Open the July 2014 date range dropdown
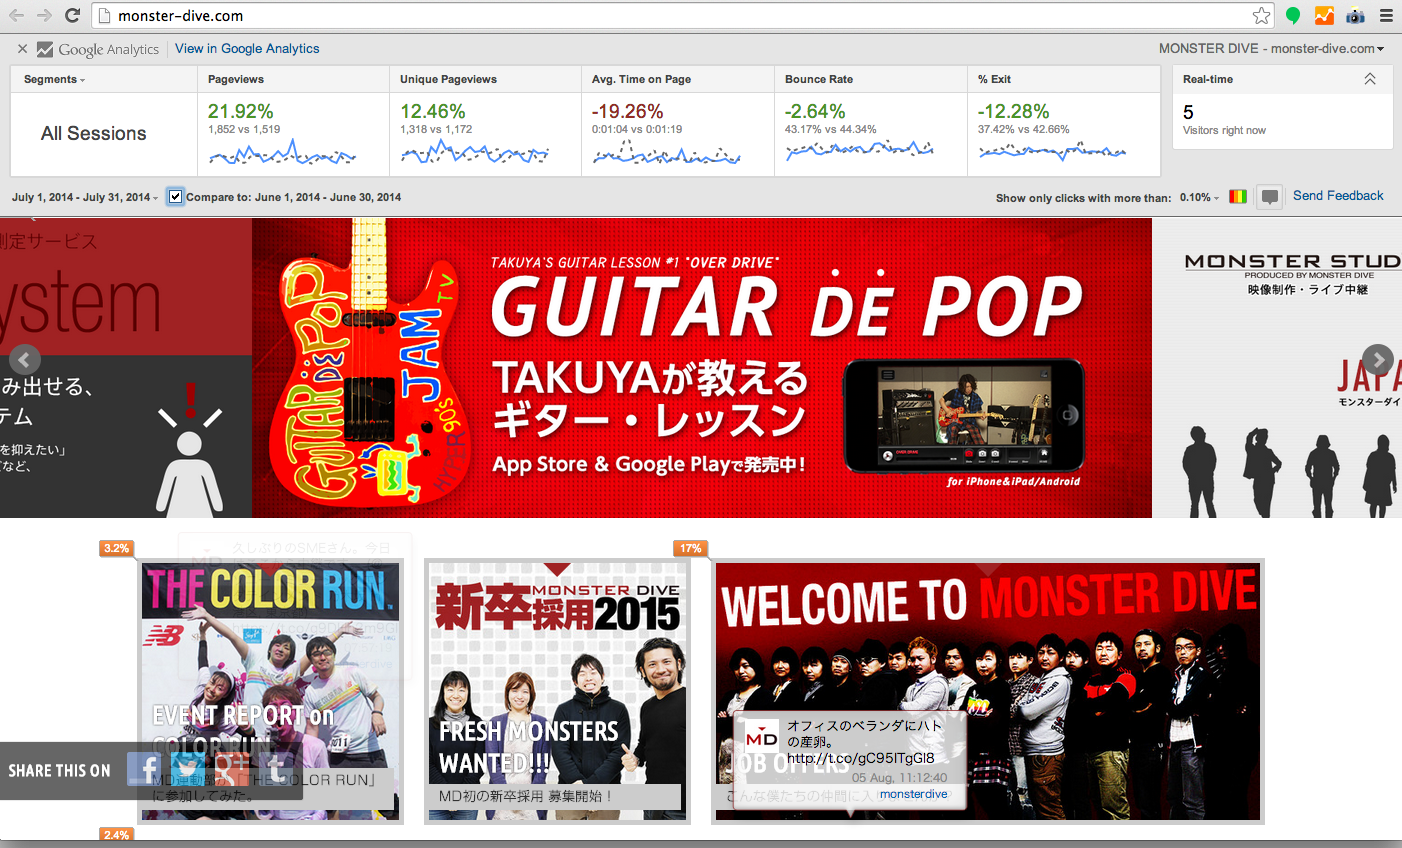 (x=85, y=197)
